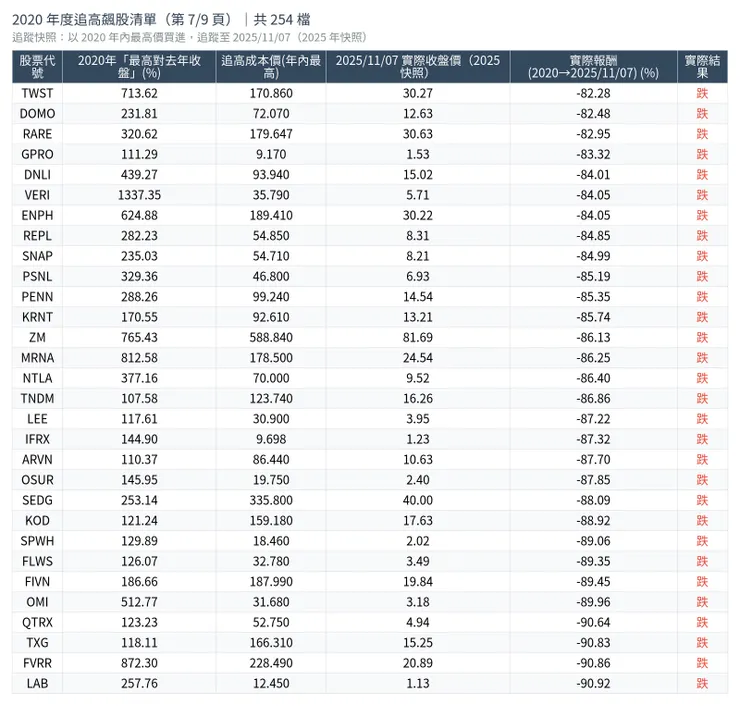
Task: Select the KOD ticker cell
Action: point(37,521)
